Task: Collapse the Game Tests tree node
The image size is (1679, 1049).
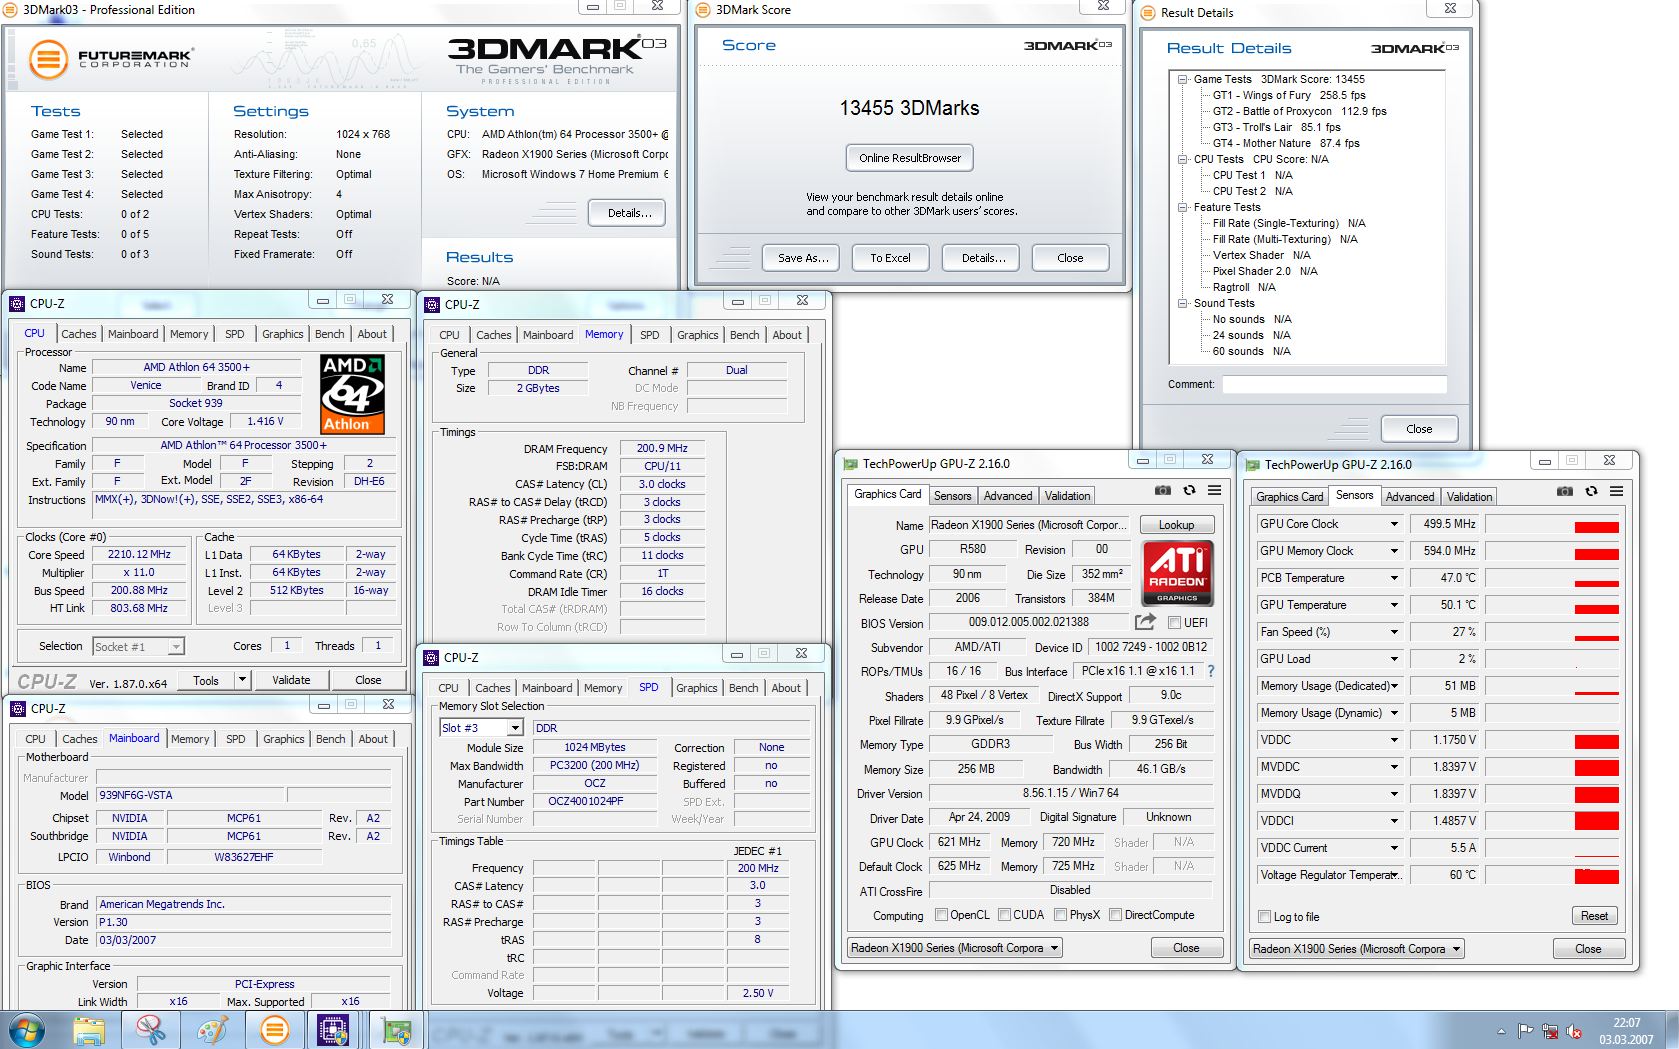Action: click(x=1182, y=79)
